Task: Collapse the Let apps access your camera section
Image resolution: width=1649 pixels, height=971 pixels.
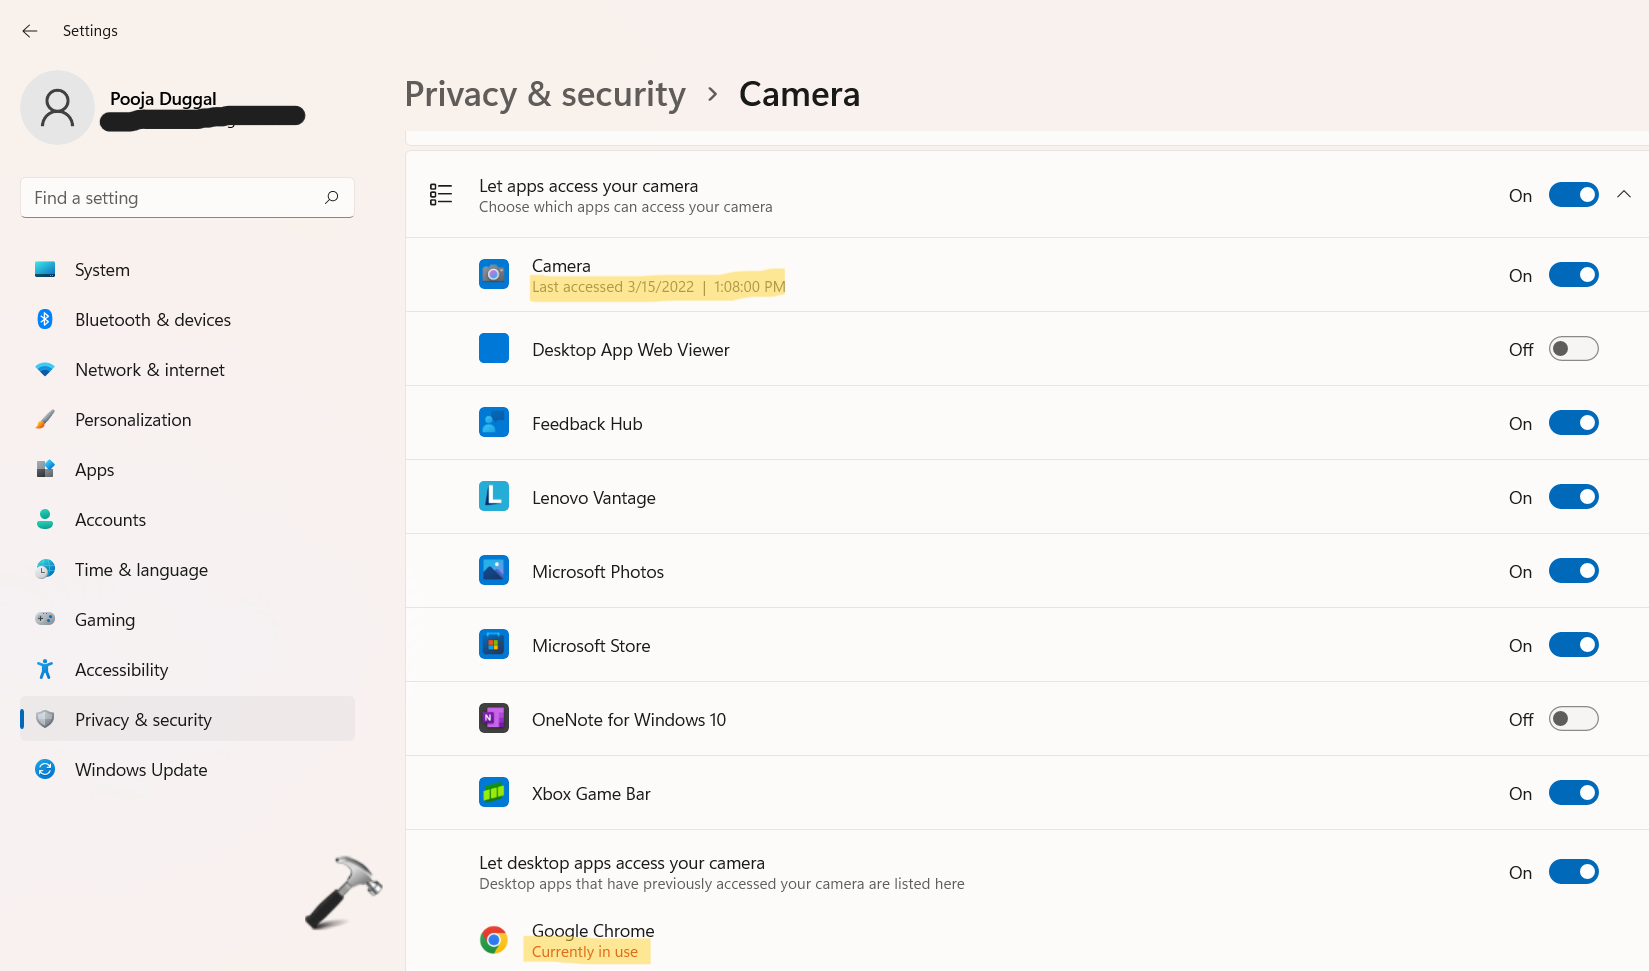Action: coord(1624,195)
